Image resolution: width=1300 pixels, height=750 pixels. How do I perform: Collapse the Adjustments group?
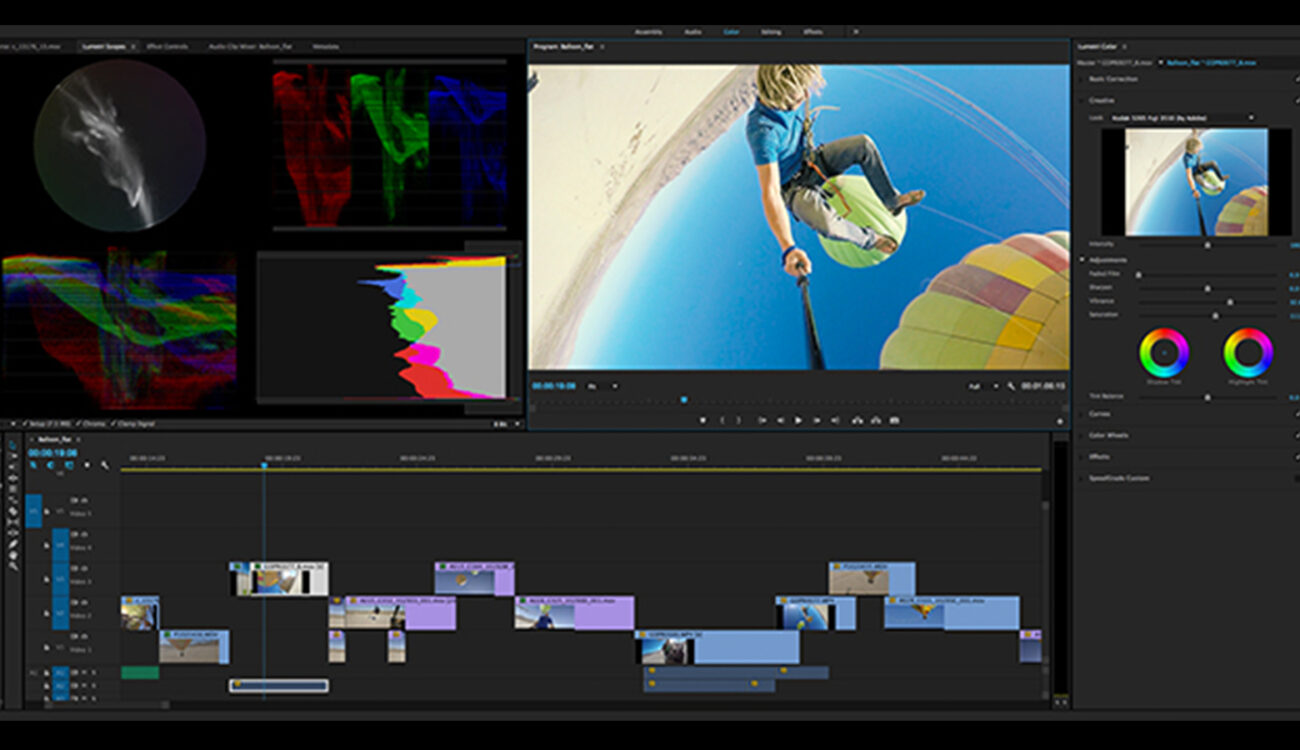[1083, 260]
